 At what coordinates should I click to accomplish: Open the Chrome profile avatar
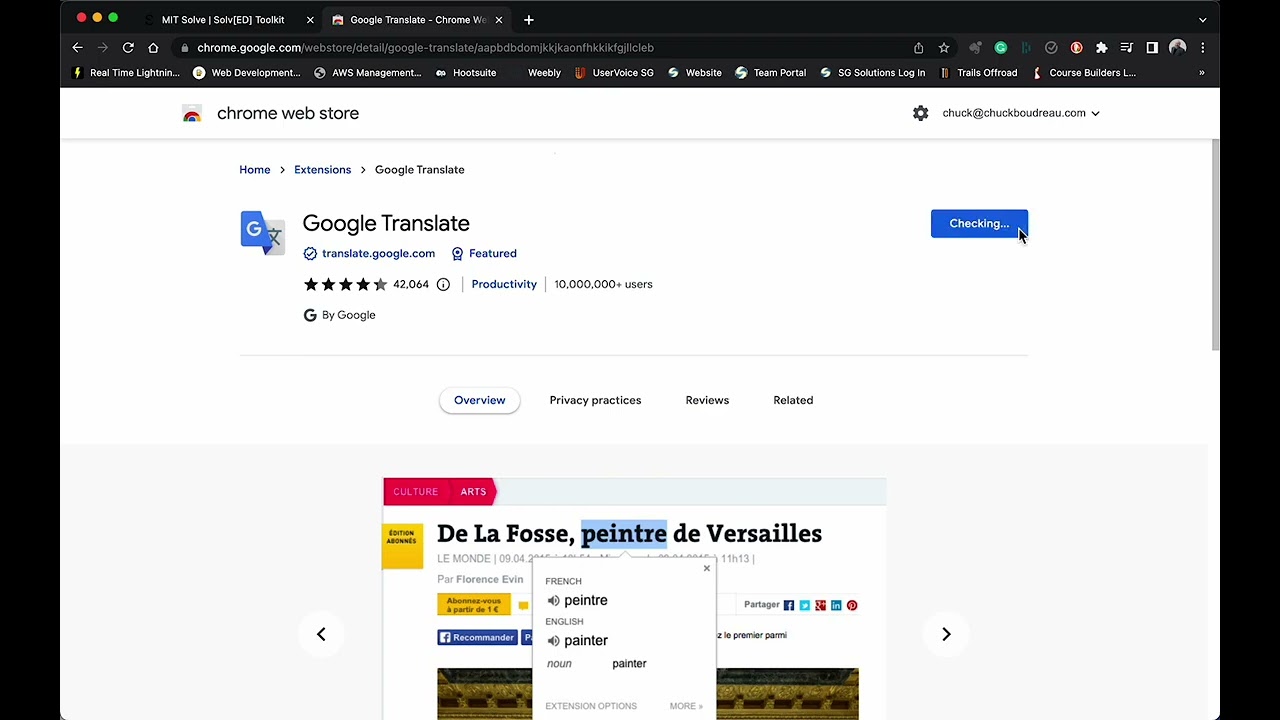click(1177, 47)
